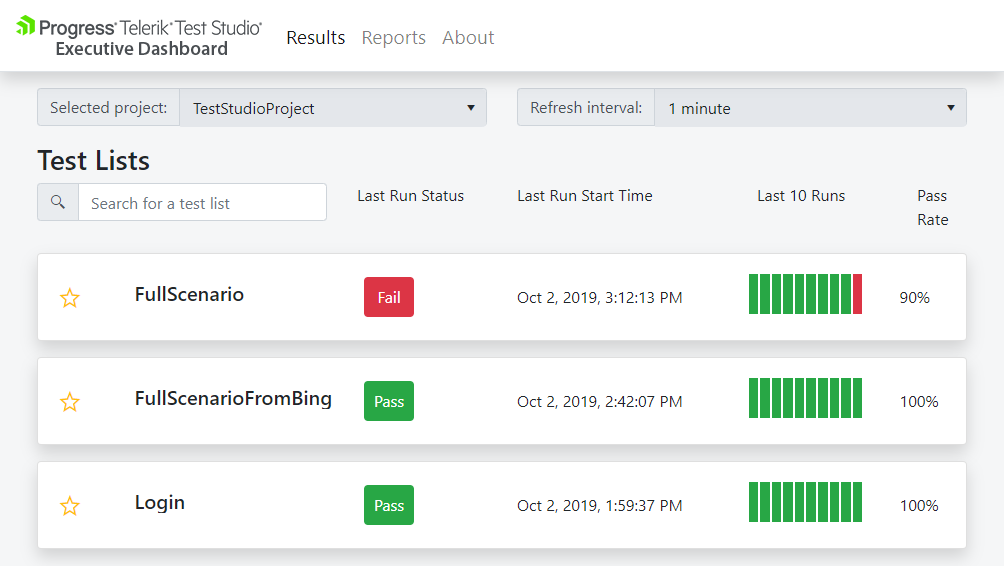Click the Search for a test list field
The image size is (1004, 566).
pyautogui.click(x=202, y=202)
